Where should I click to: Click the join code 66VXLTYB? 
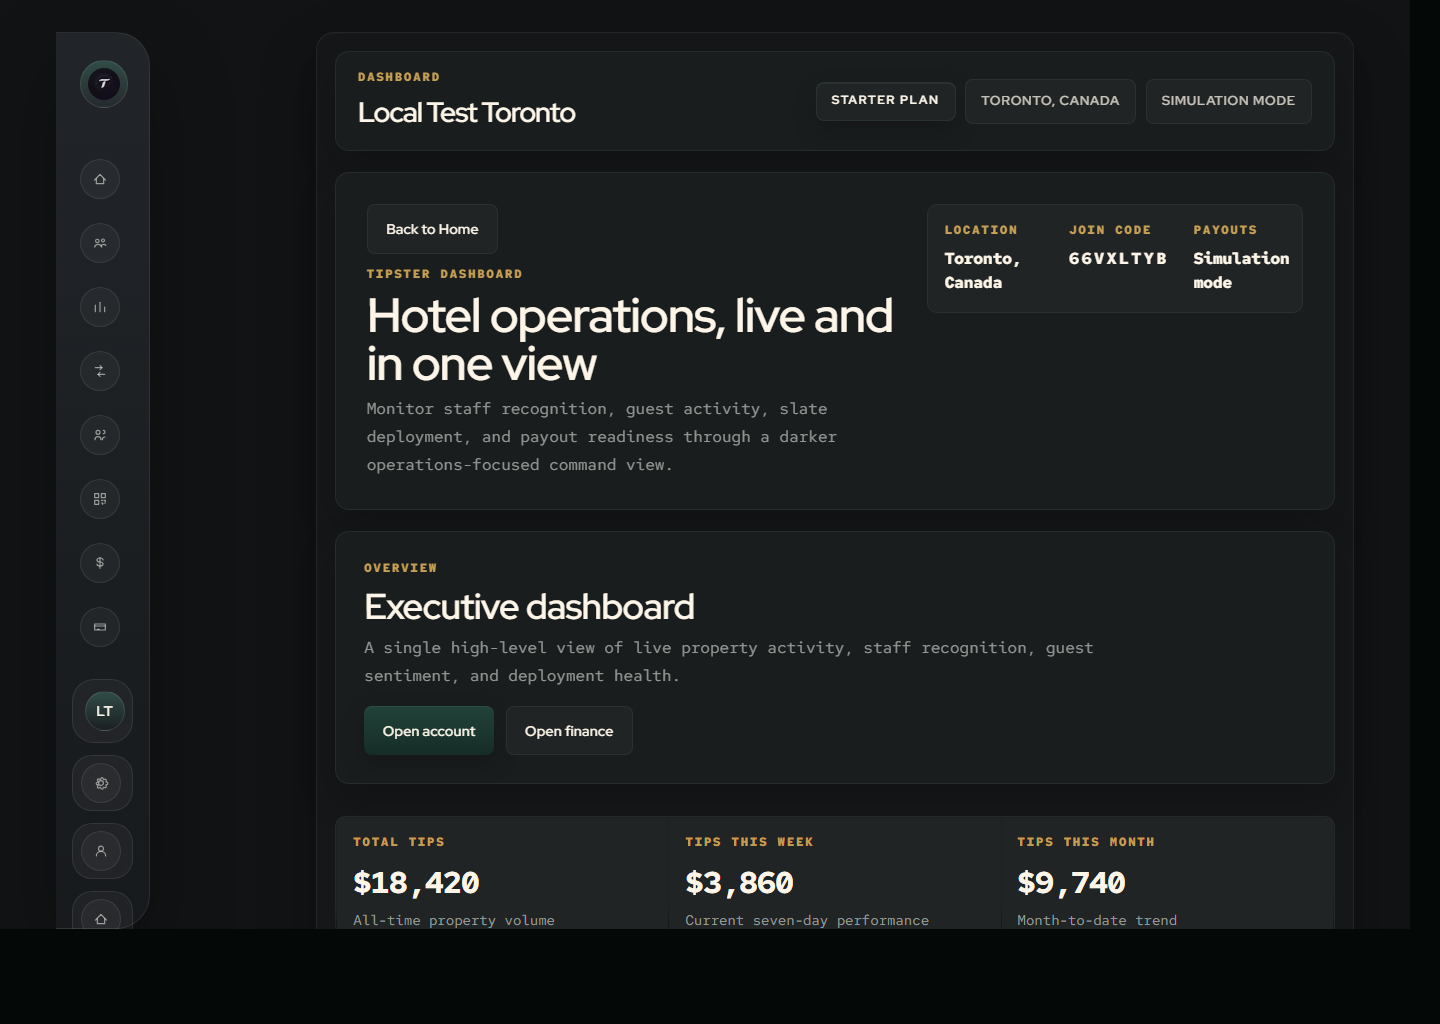(x=1117, y=259)
